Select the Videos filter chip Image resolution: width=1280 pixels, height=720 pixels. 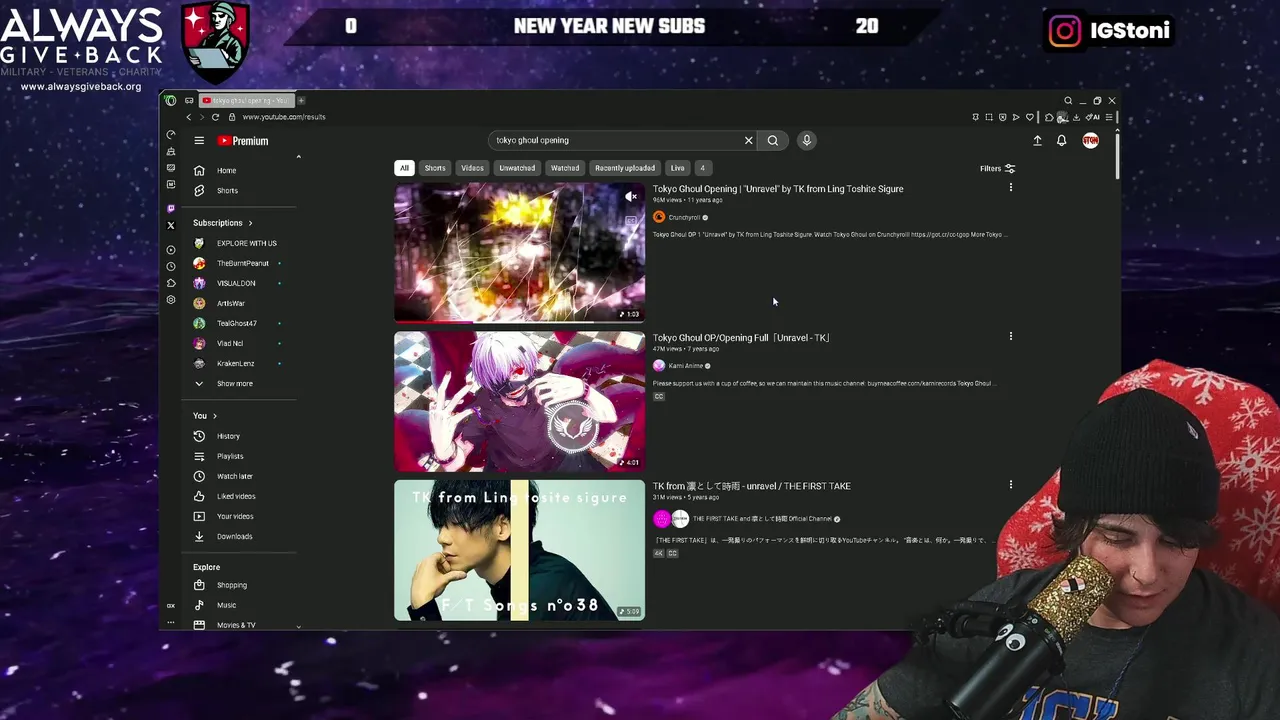(472, 168)
